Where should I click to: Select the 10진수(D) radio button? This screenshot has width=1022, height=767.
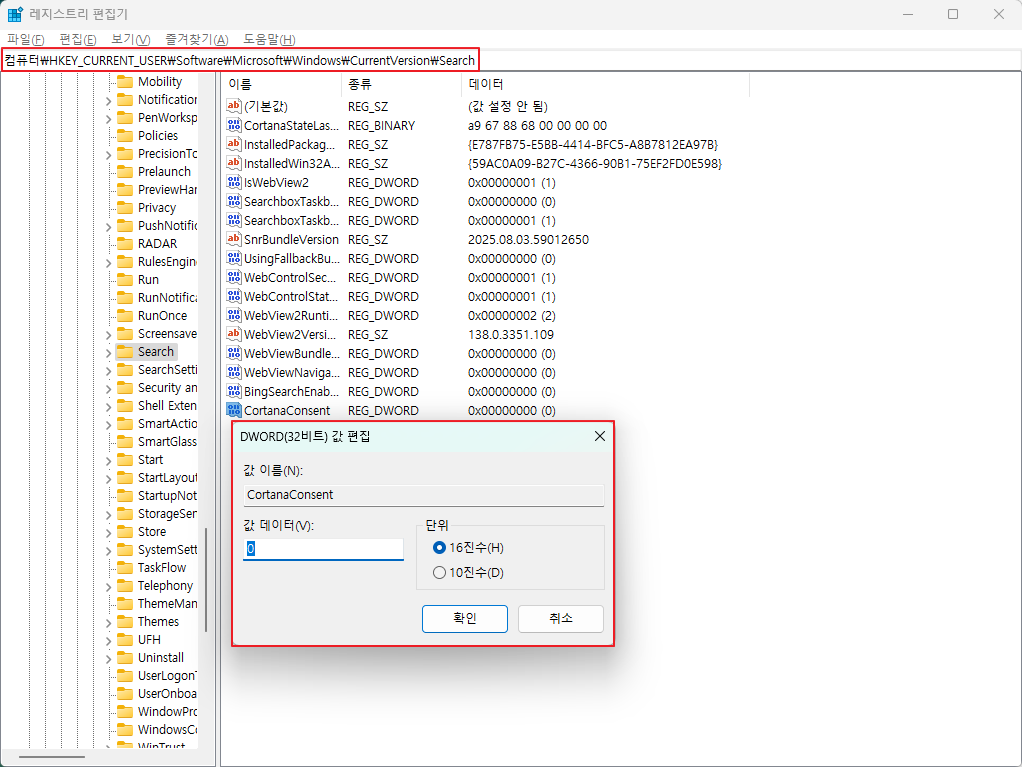tap(439, 573)
